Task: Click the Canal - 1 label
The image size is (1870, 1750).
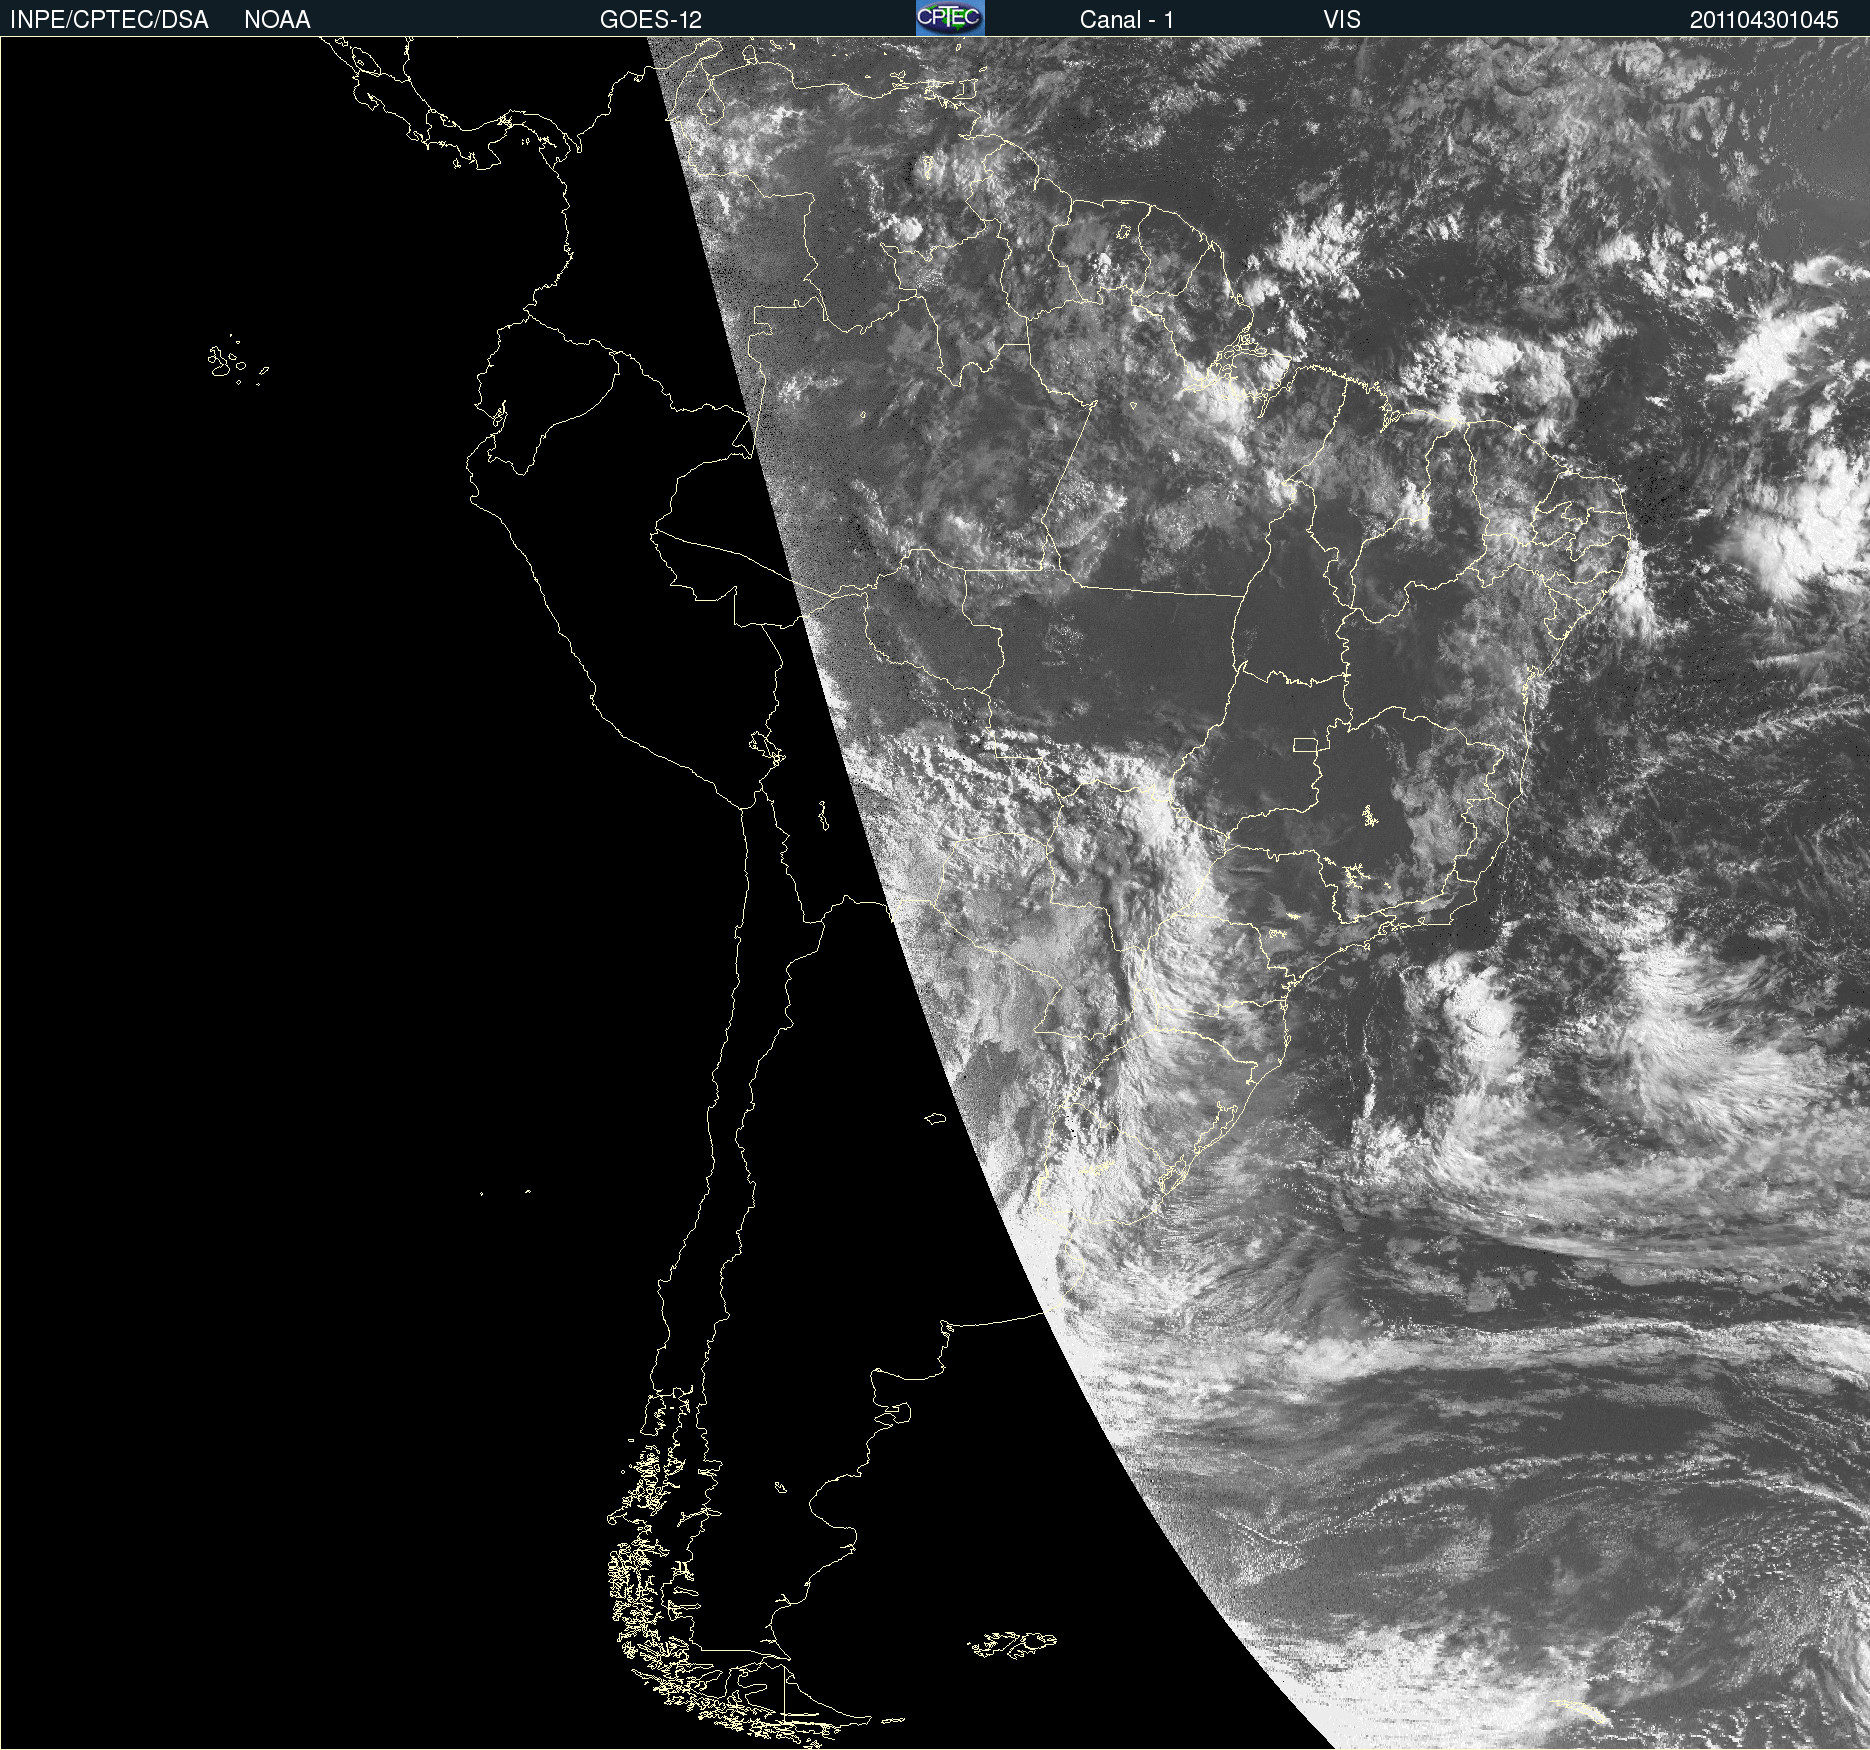Action: (1127, 19)
